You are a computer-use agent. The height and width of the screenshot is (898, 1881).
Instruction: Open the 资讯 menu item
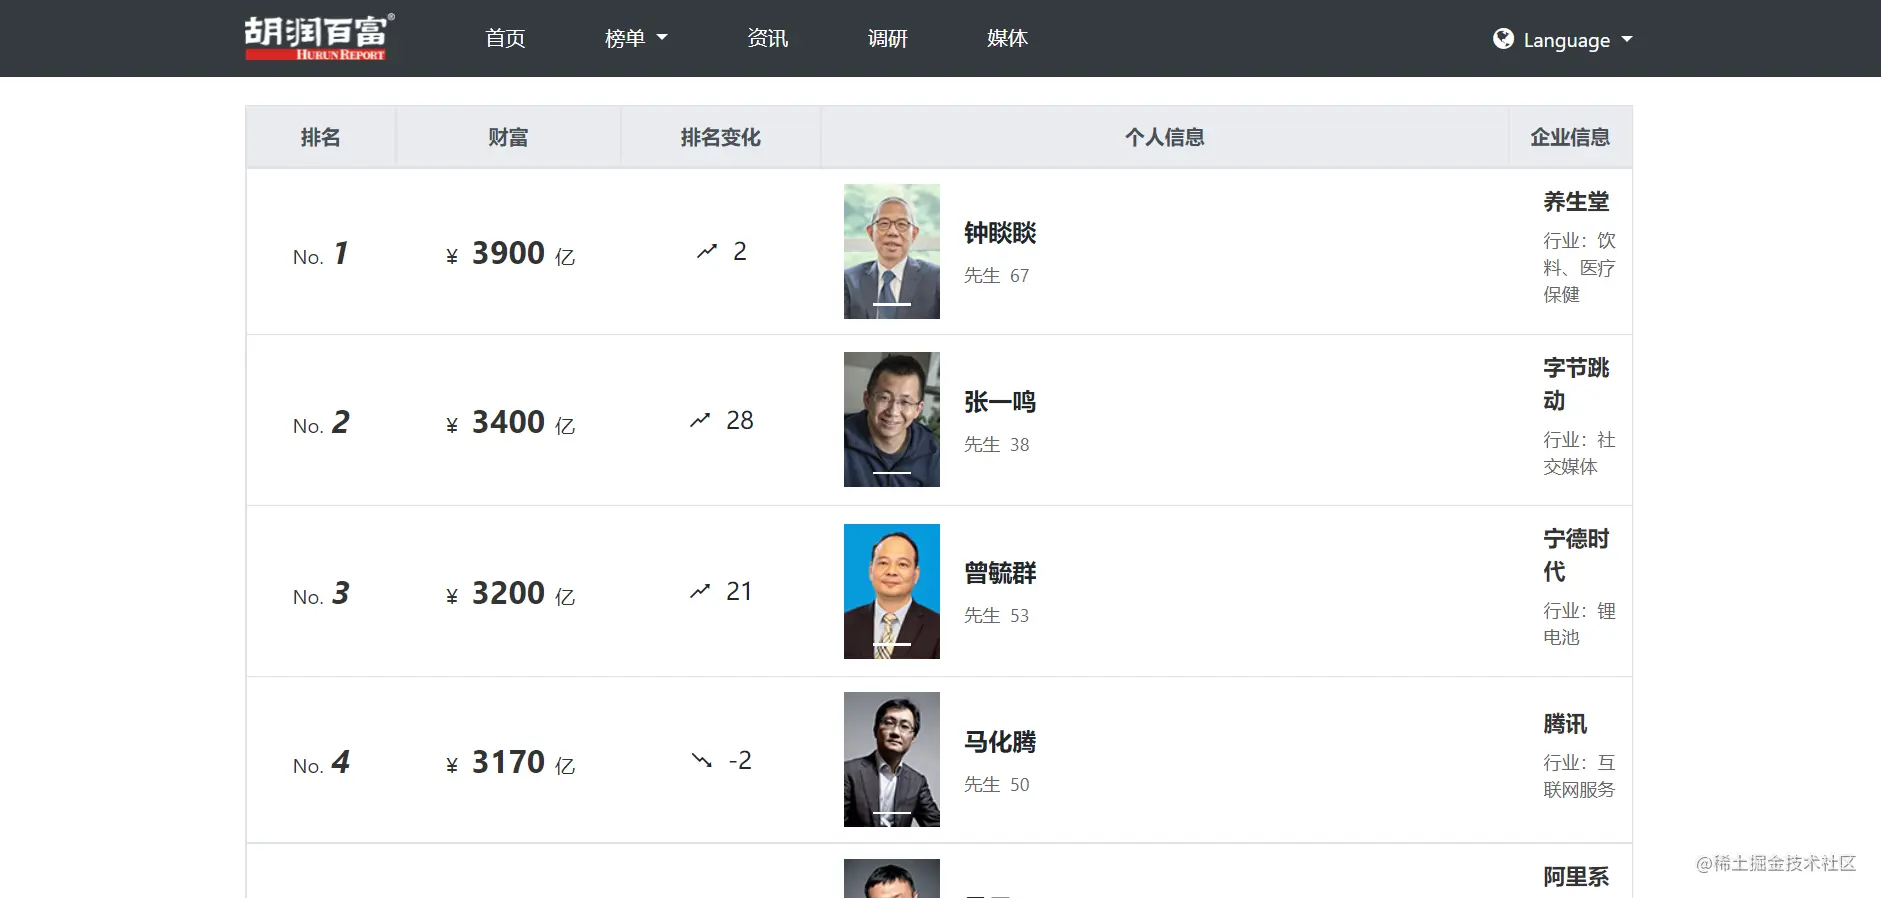tap(768, 38)
